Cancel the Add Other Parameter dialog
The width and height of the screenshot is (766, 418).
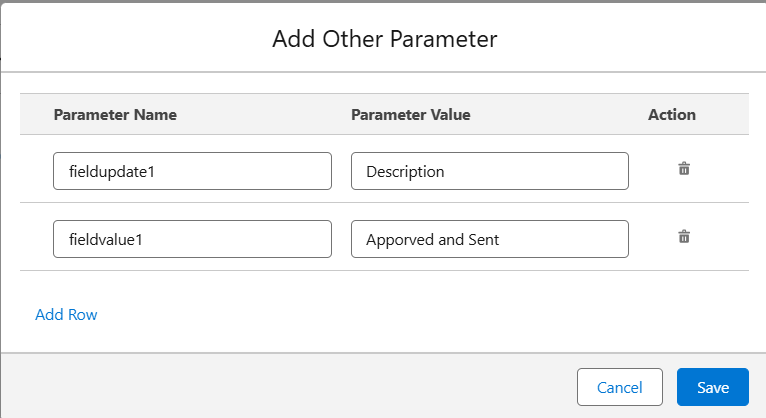coord(619,387)
